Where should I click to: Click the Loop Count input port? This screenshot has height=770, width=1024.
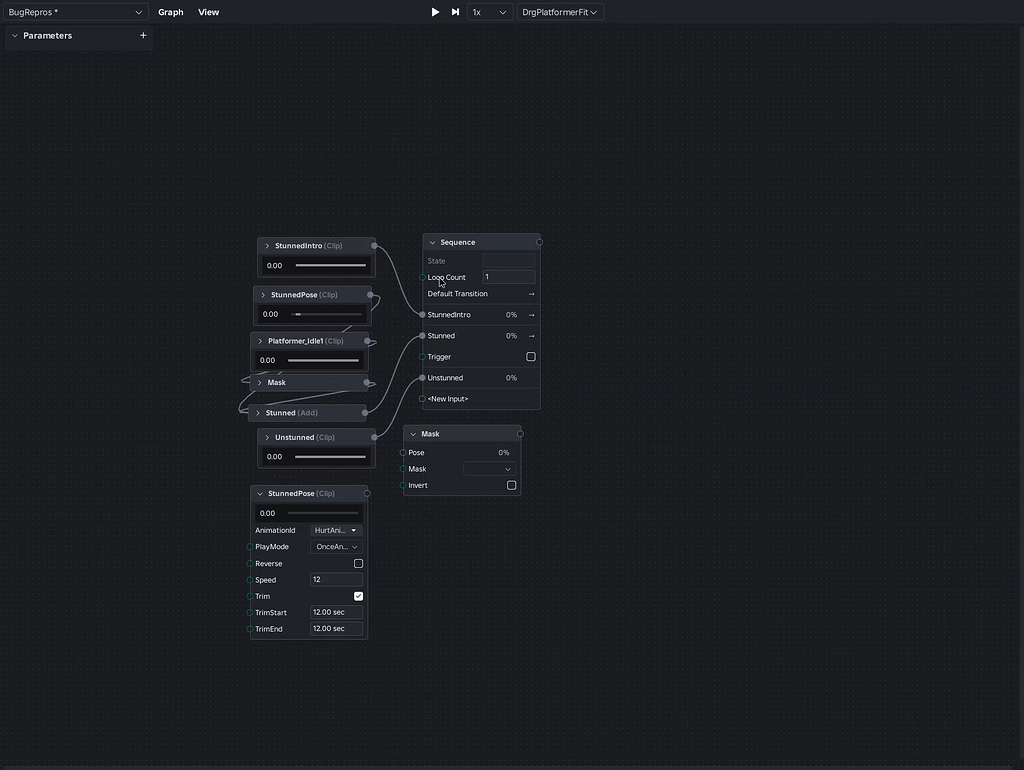pyautogui.click(x=423, y=278)
